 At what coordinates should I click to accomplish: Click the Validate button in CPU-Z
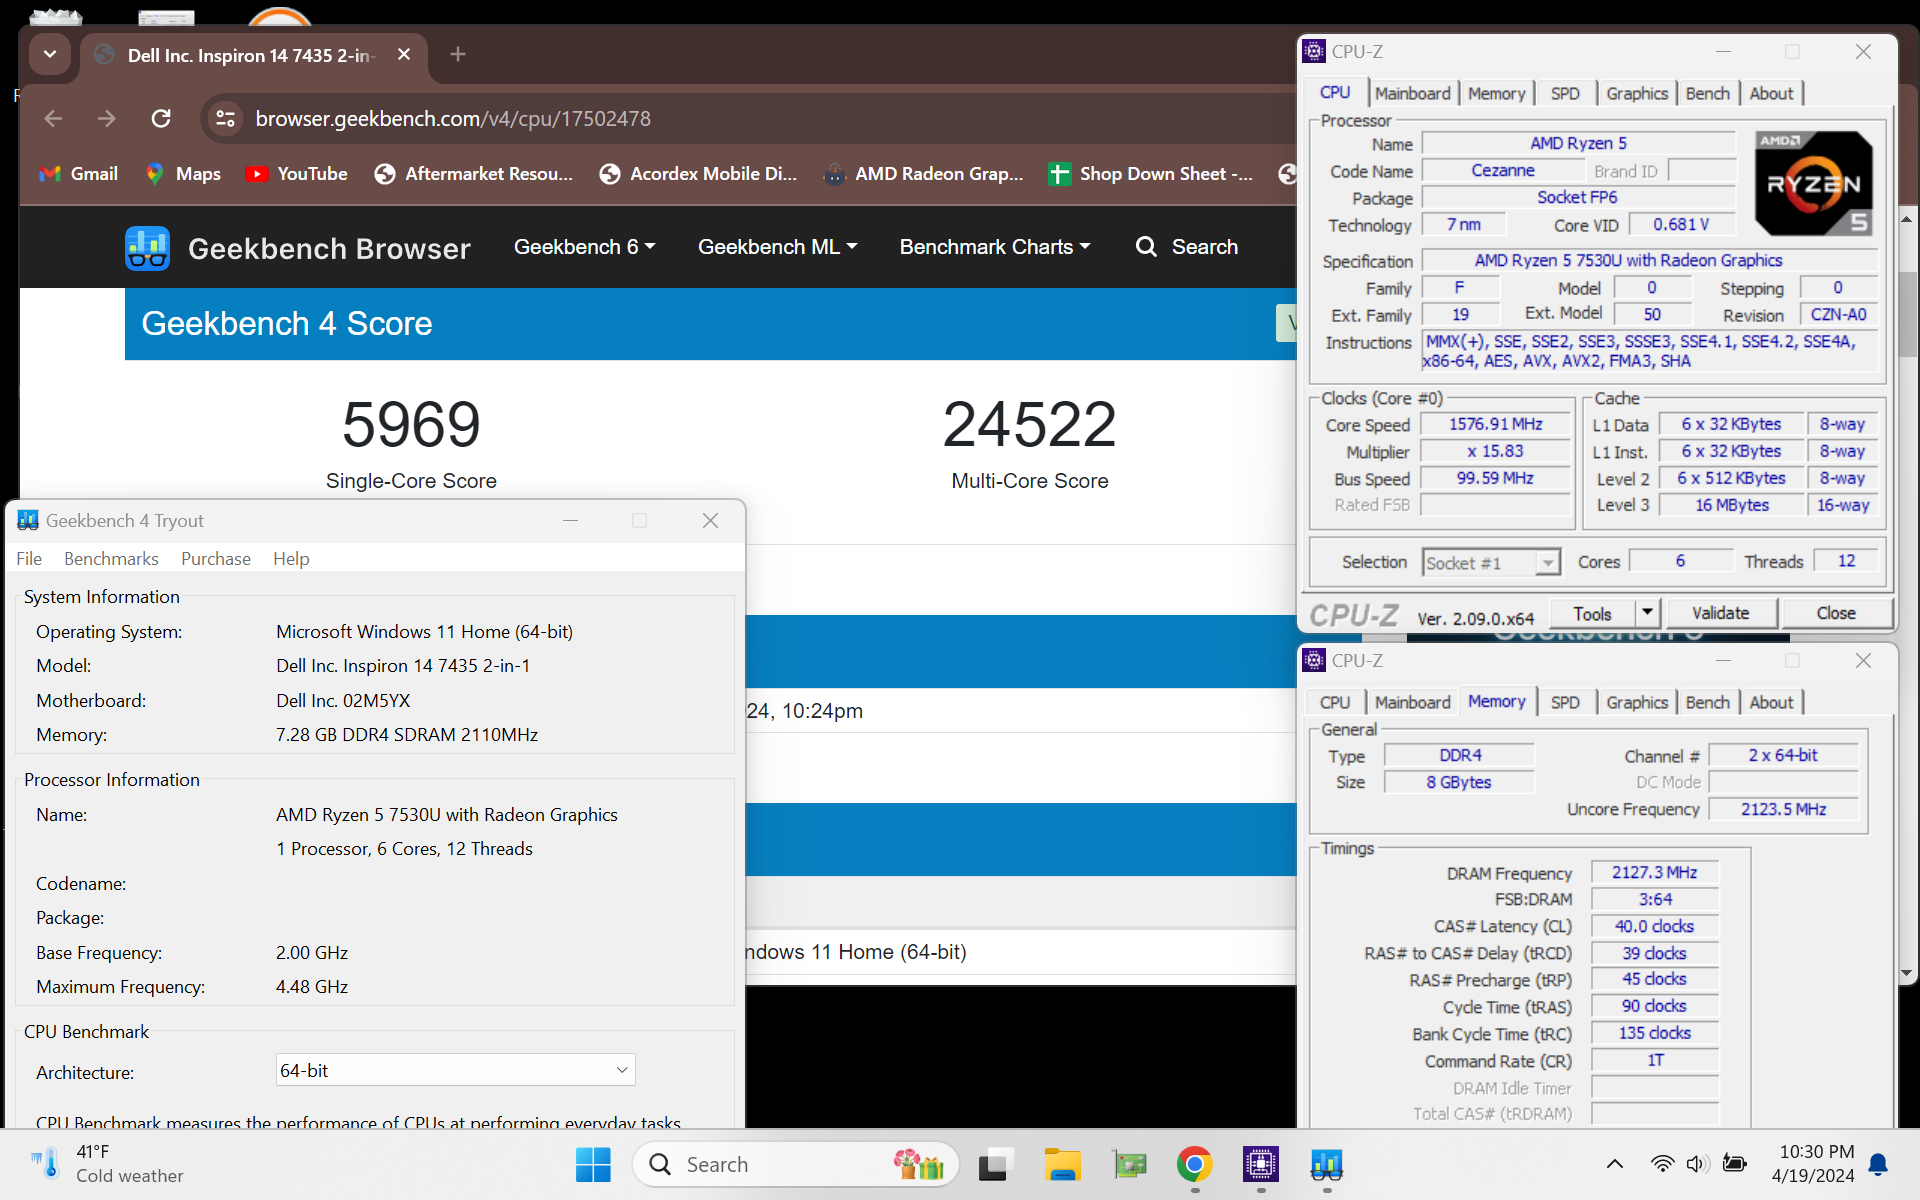pyautogui.click(x=1720, y=613)
